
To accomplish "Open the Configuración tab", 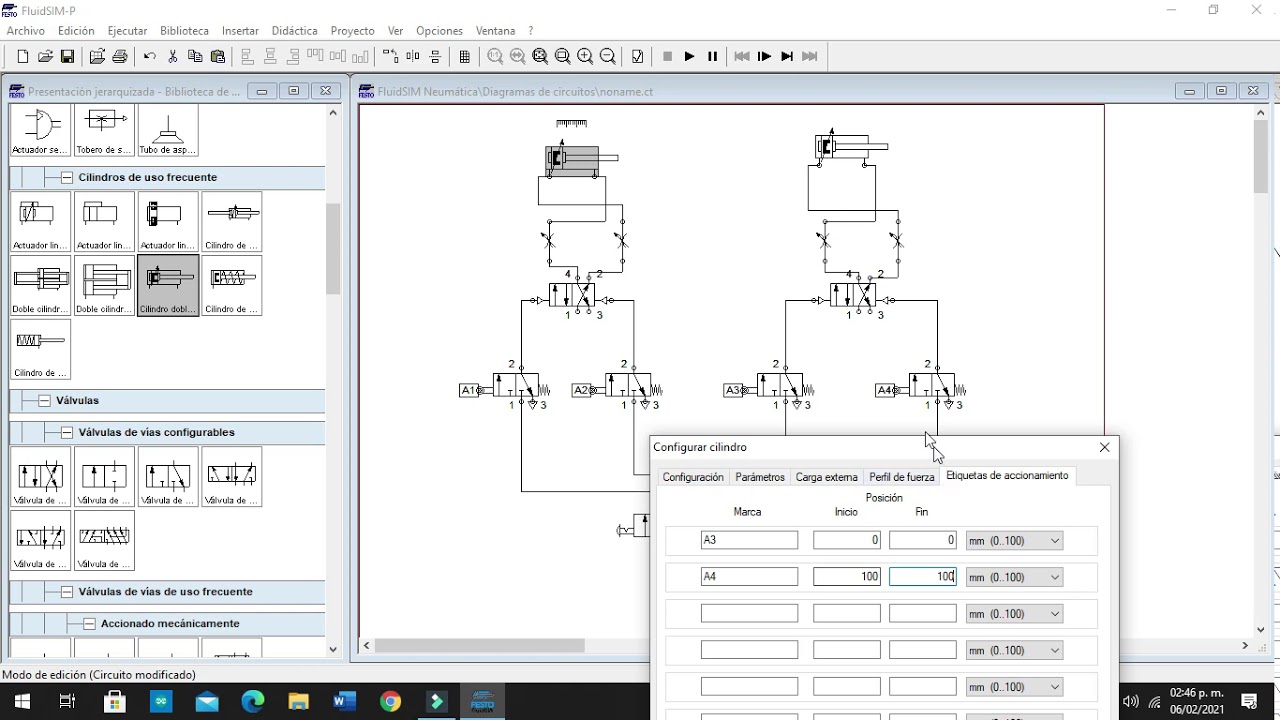I will click(693, 477).
